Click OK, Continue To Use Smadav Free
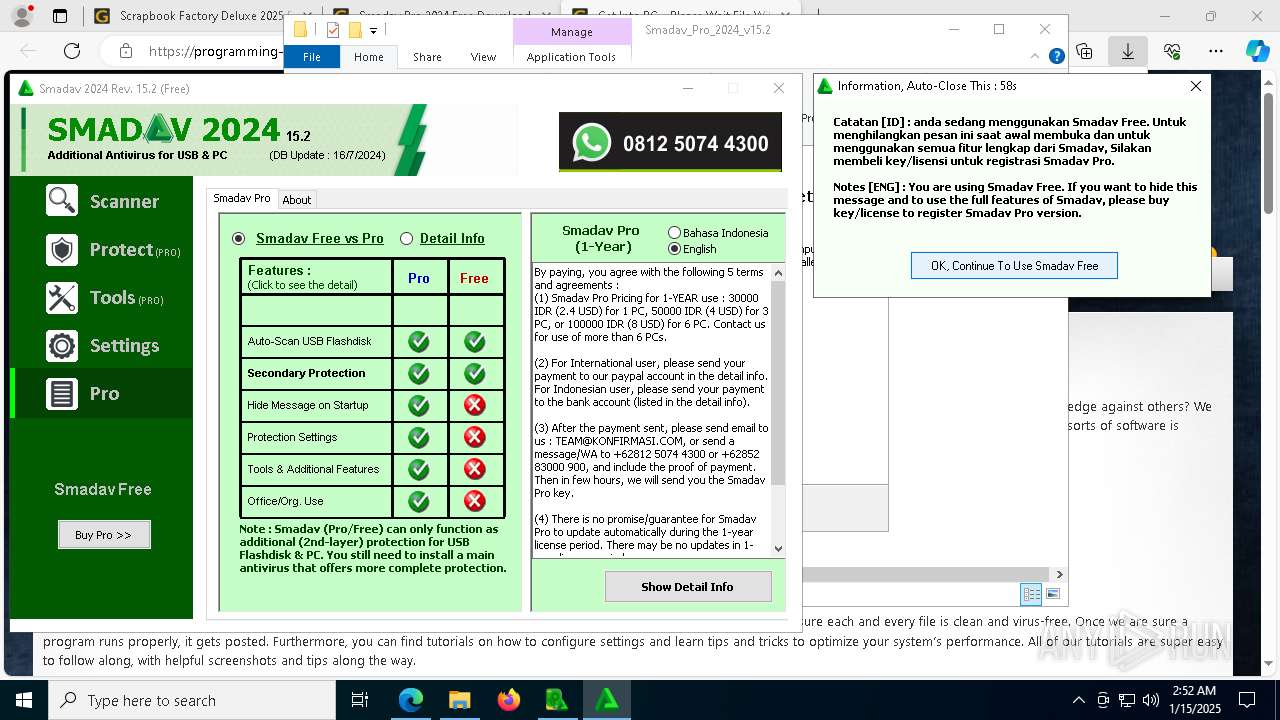Screen dimensions: 1280x720 pos(1014,266)
